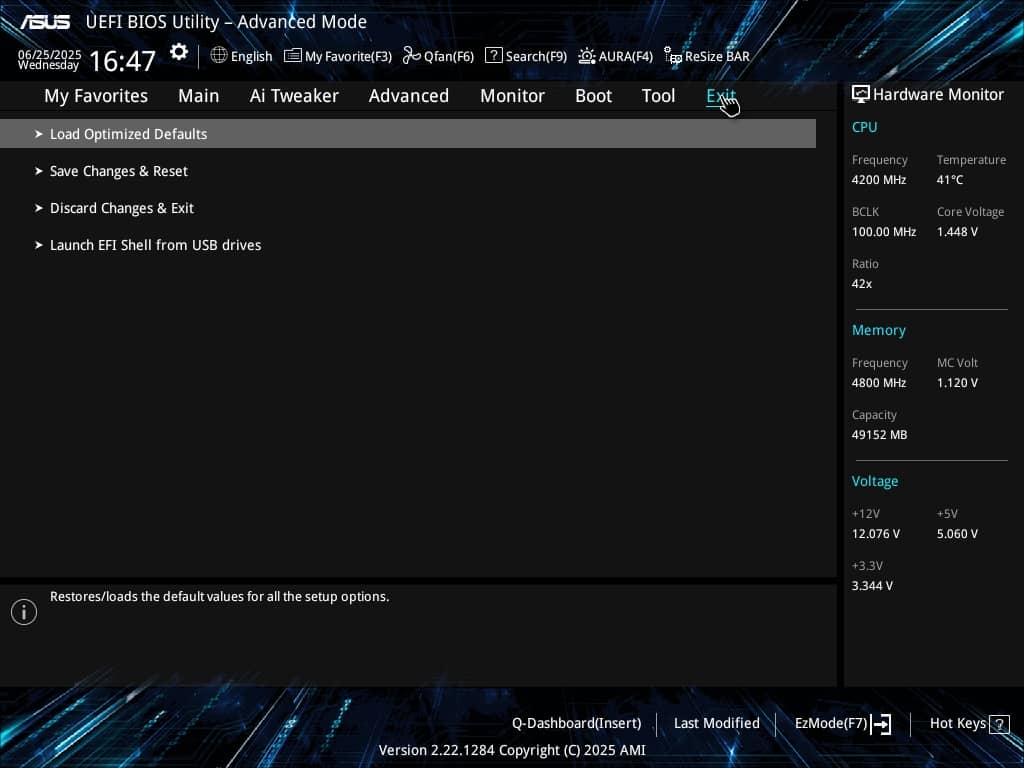
Task: Click the Memory section heading
Action: [x=878, y=330]
